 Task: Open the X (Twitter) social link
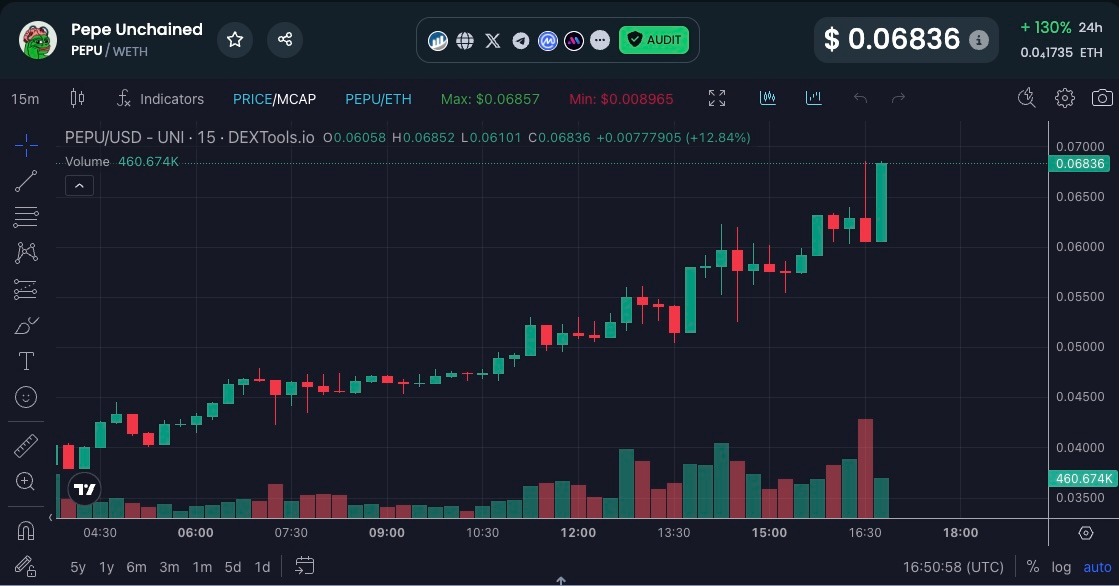(x=492, y=41)
